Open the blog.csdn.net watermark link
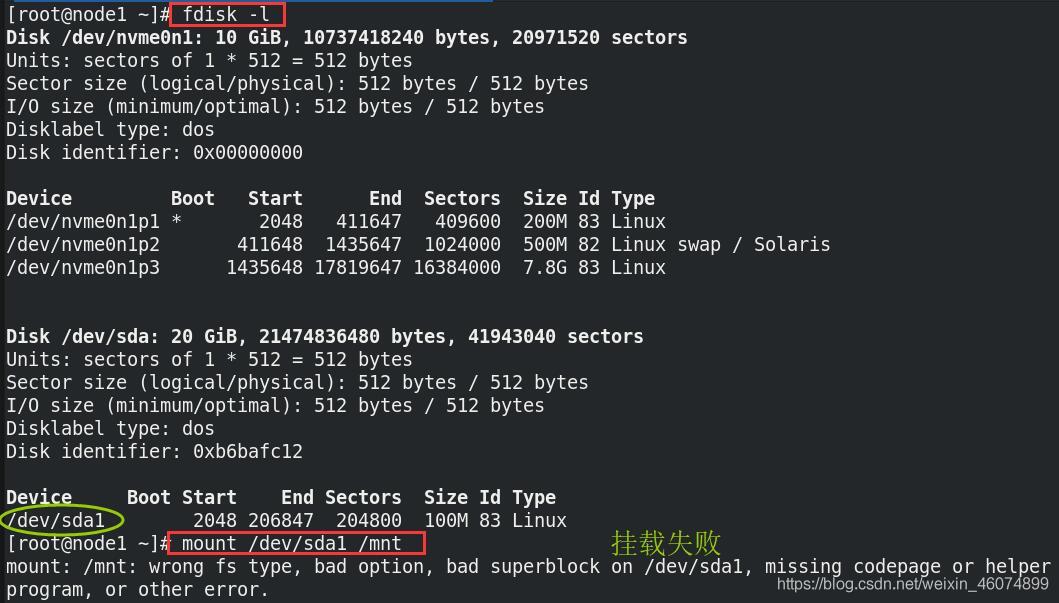The width and height of the screenshot is (1059, 603). click(912, 584)
